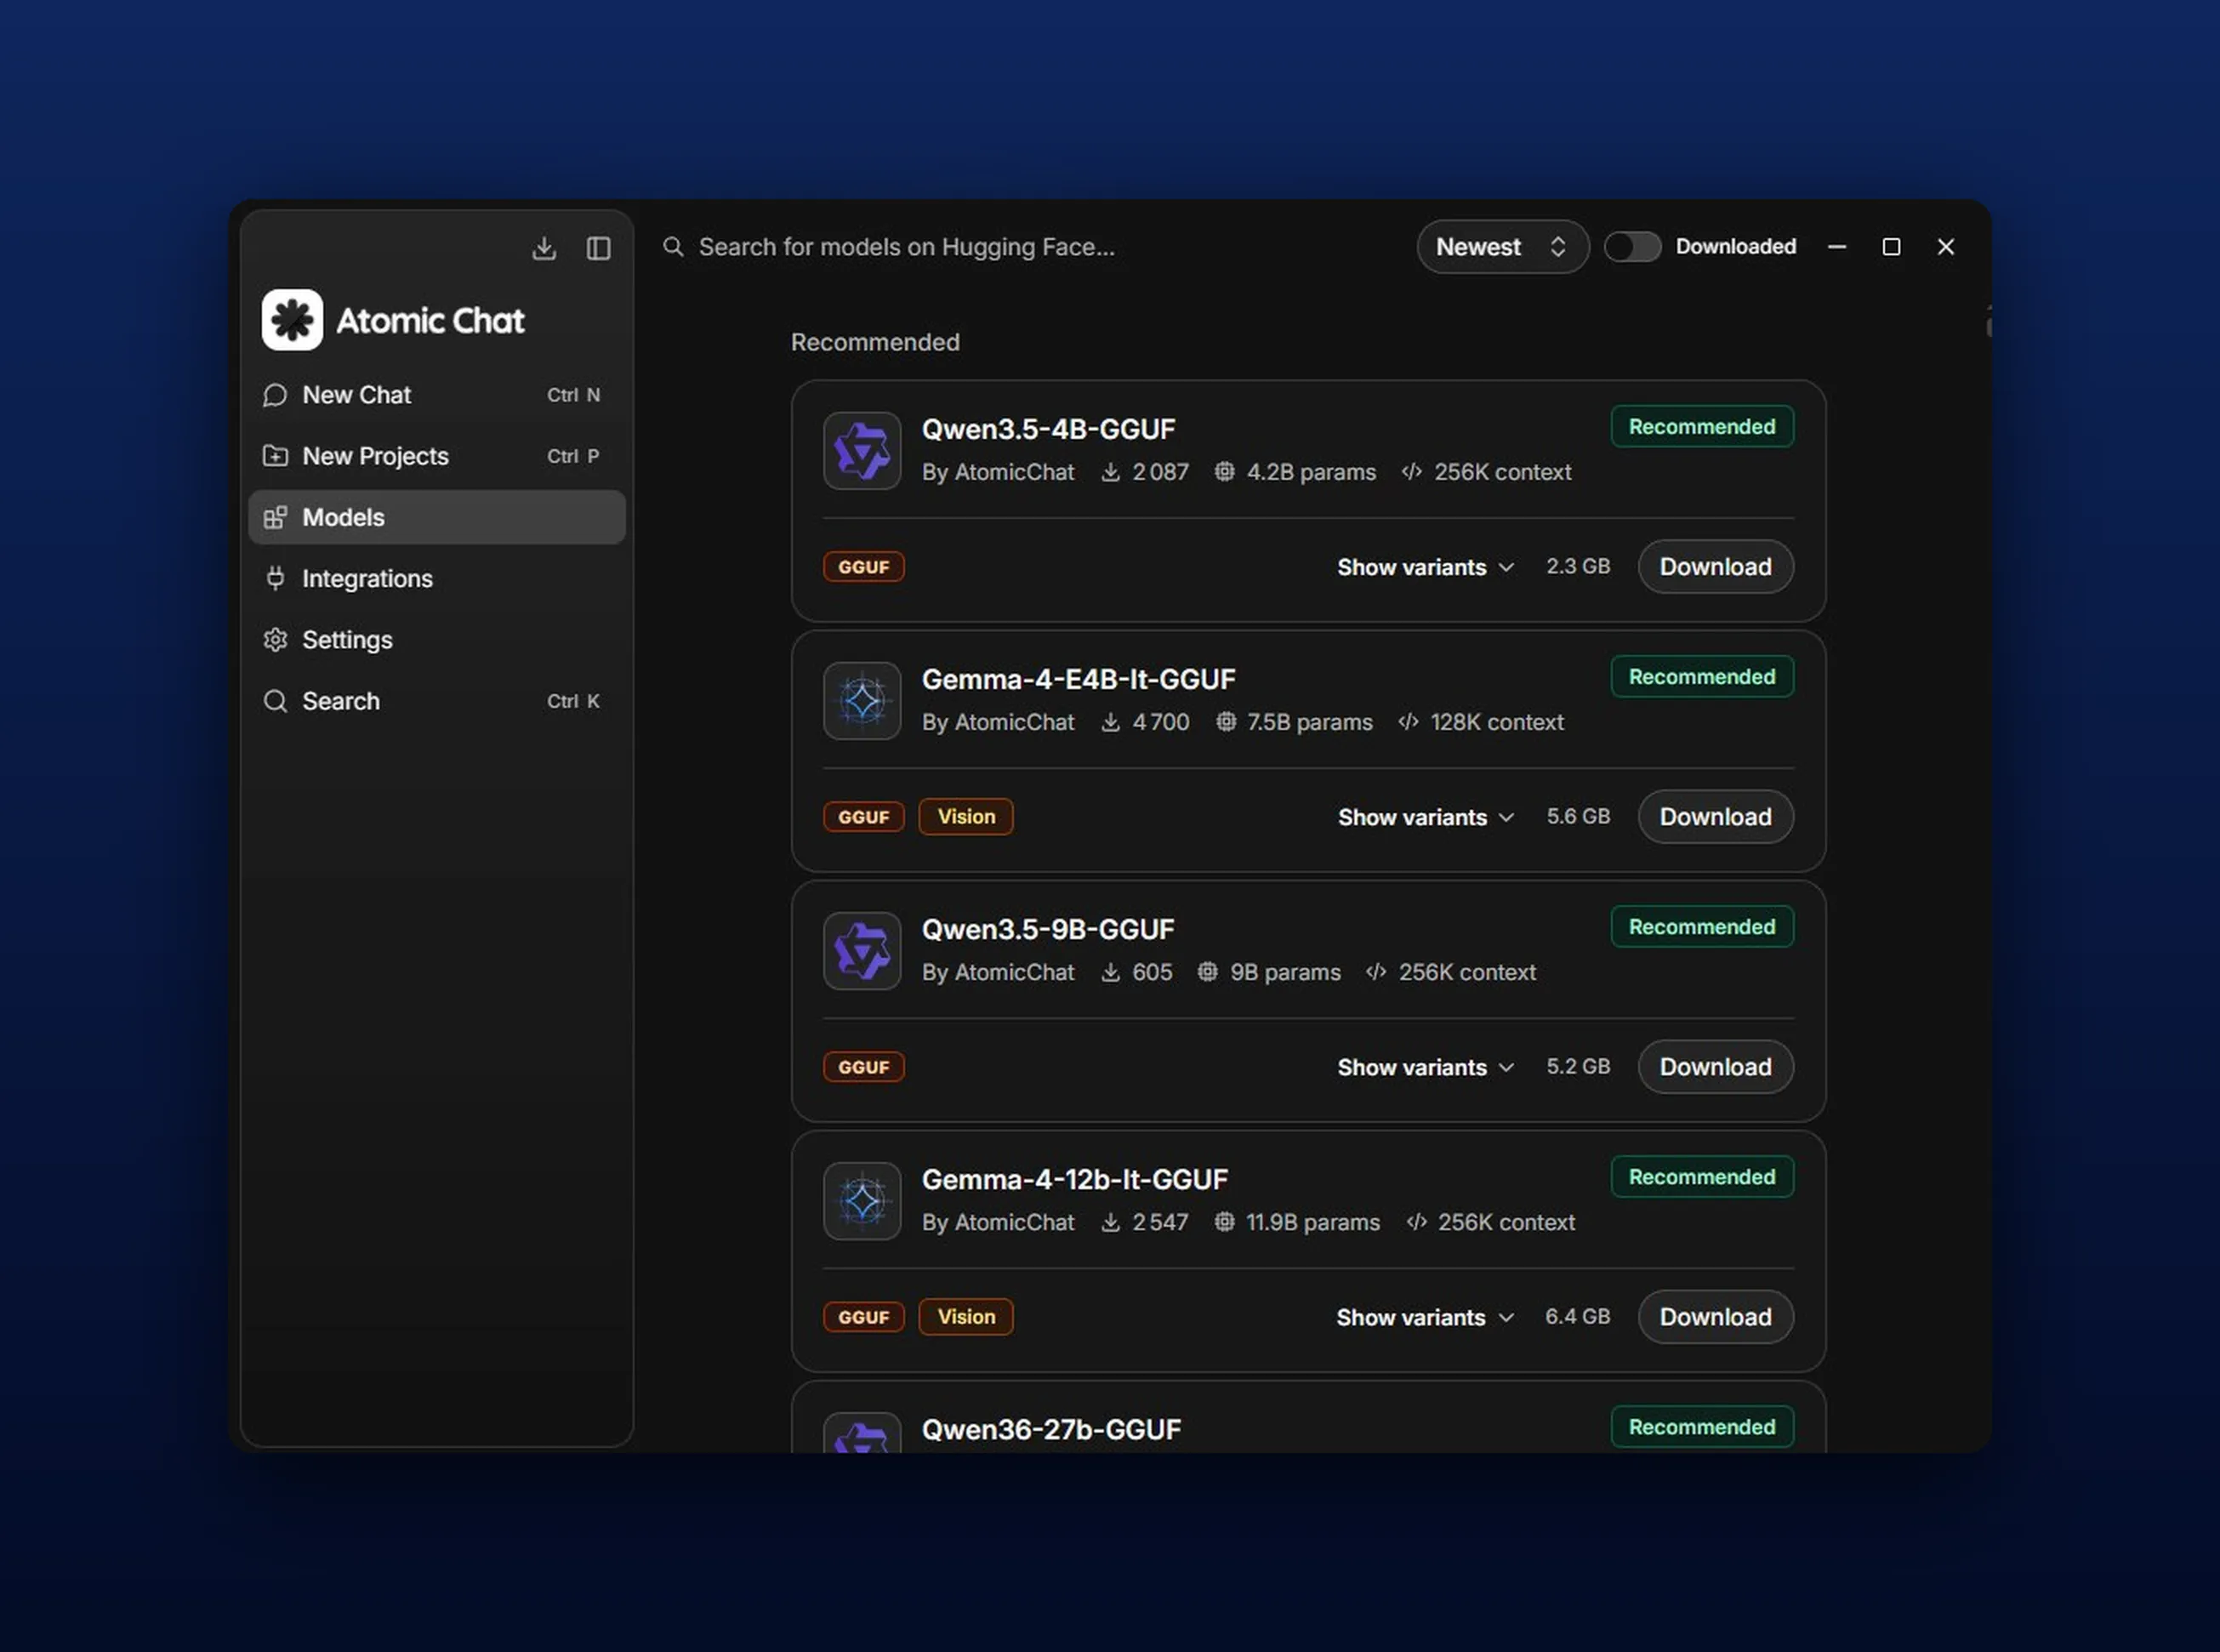
Task: Click the context code icon for Gemma-4-E4B-It-GGUF
Action: (x=1408, y=722)
